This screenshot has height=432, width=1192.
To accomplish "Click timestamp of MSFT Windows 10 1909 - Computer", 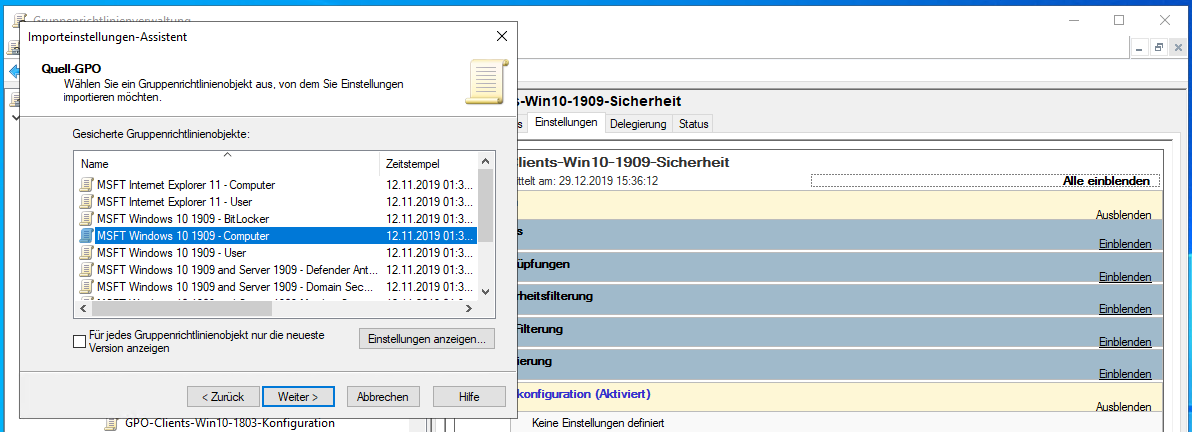I will coord(430,236).
